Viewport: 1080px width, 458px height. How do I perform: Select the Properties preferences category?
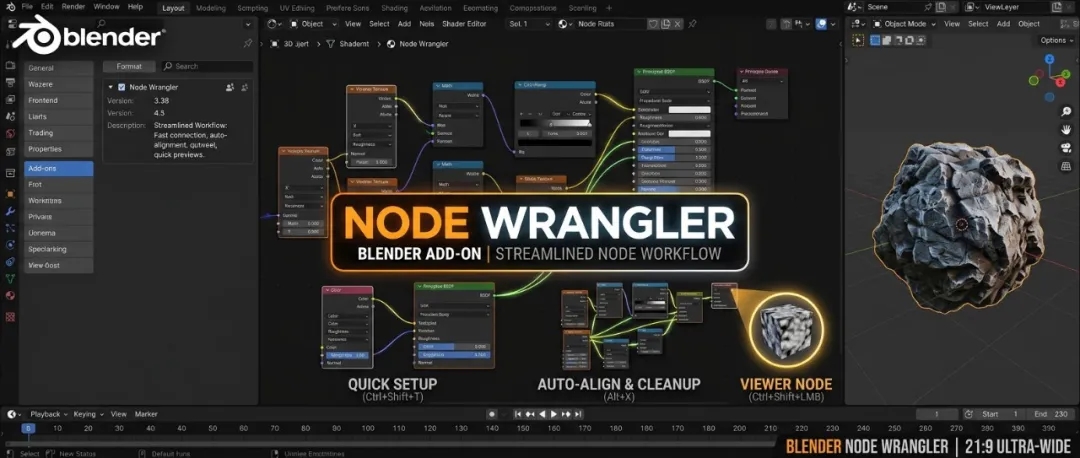(59, 149)
